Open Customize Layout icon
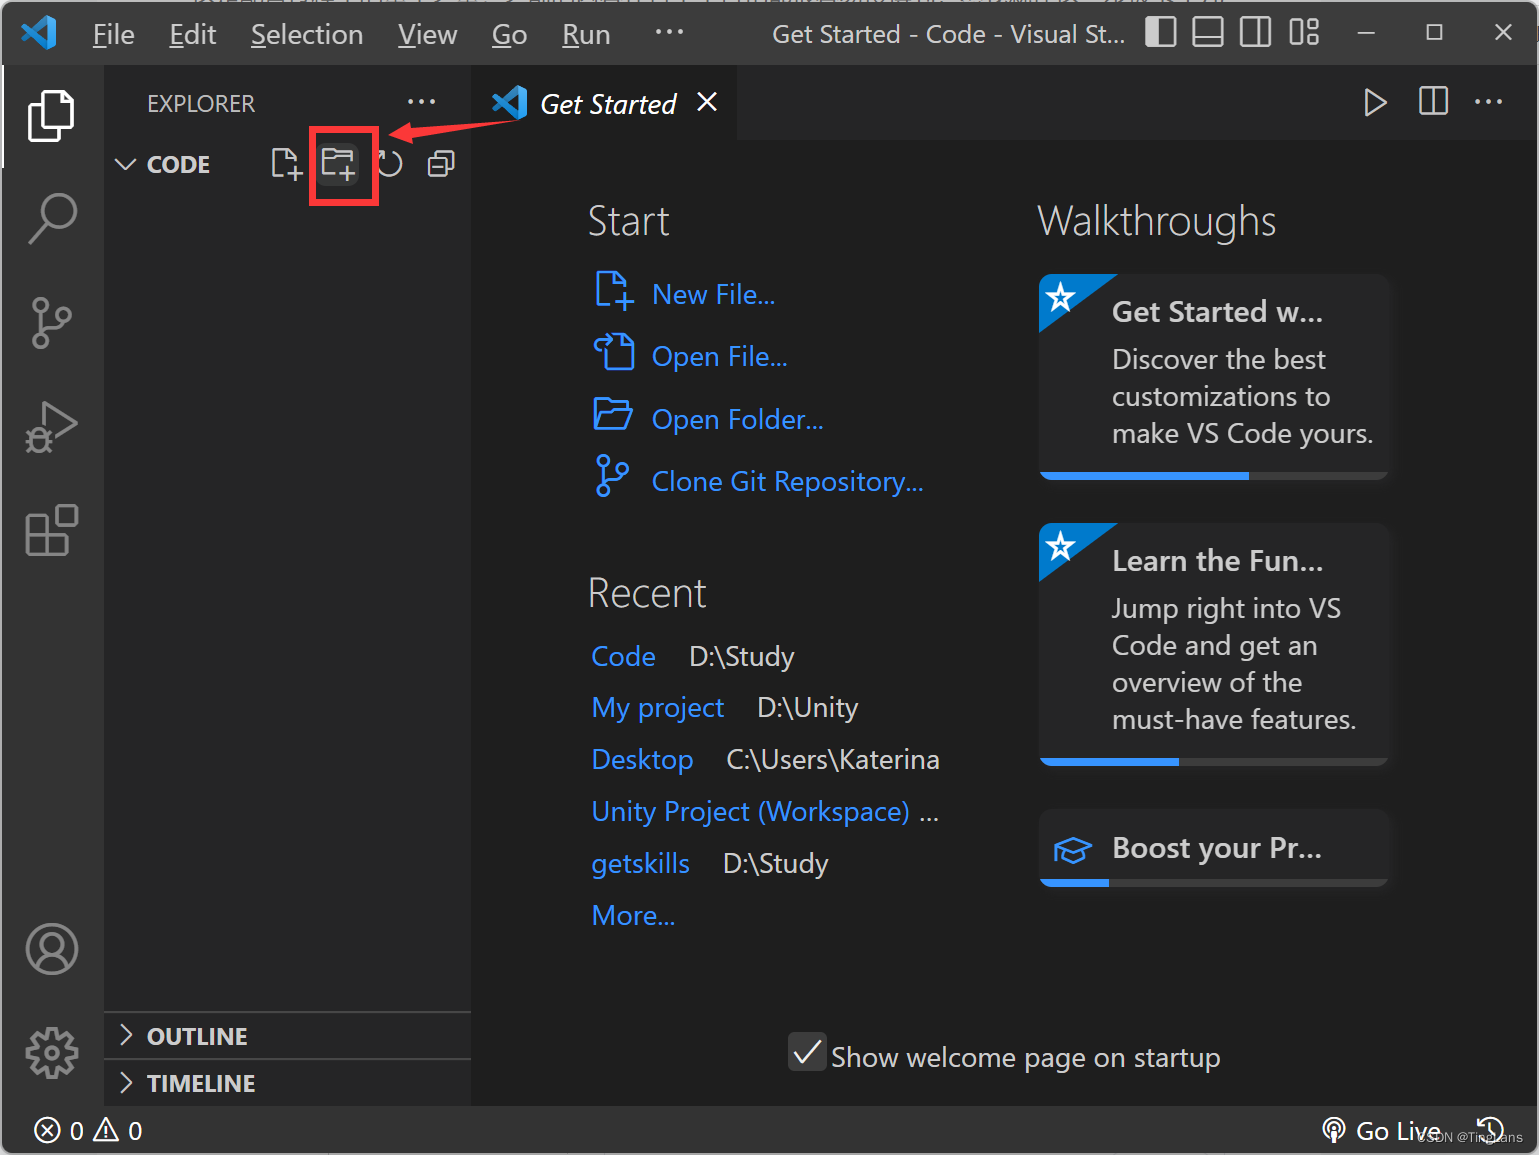 (x=1304, y=32)
